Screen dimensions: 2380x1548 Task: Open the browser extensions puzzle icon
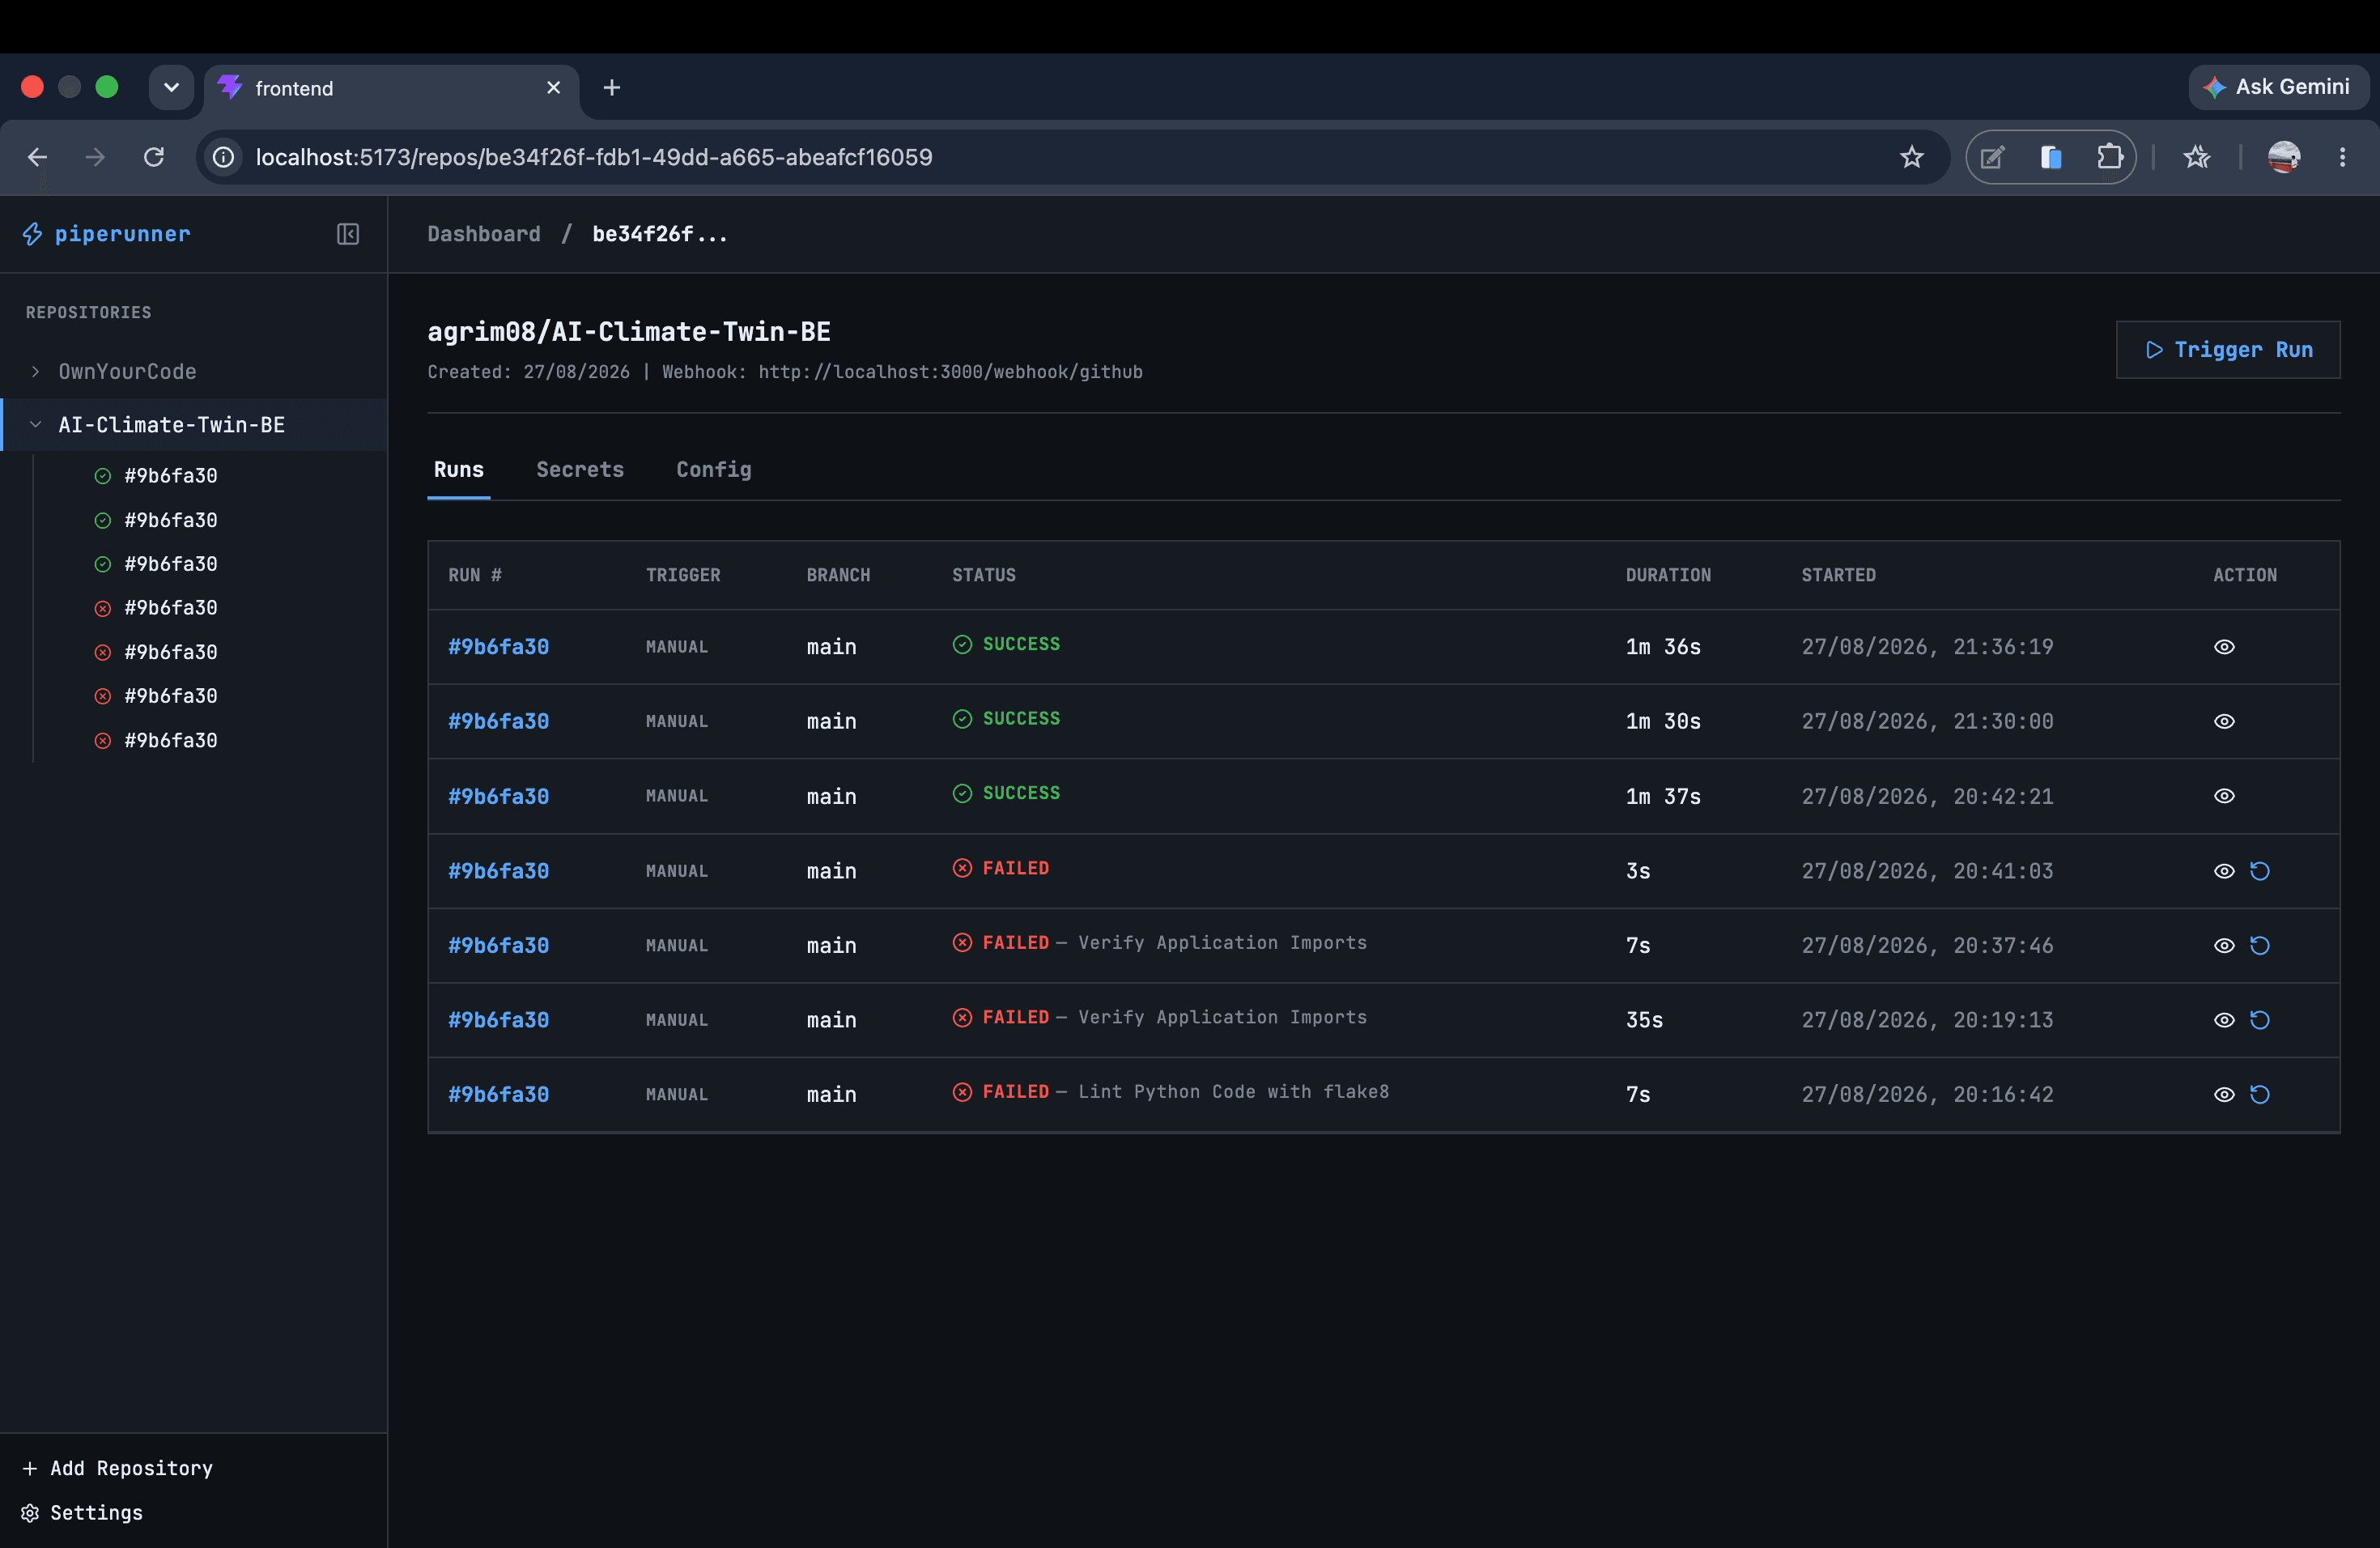(x=2109, y=157)
